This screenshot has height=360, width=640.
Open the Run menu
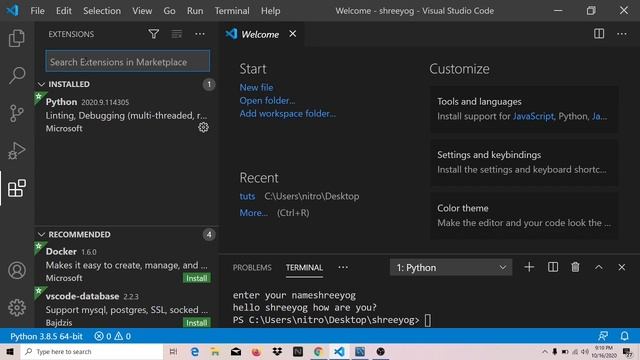(195, 11)
